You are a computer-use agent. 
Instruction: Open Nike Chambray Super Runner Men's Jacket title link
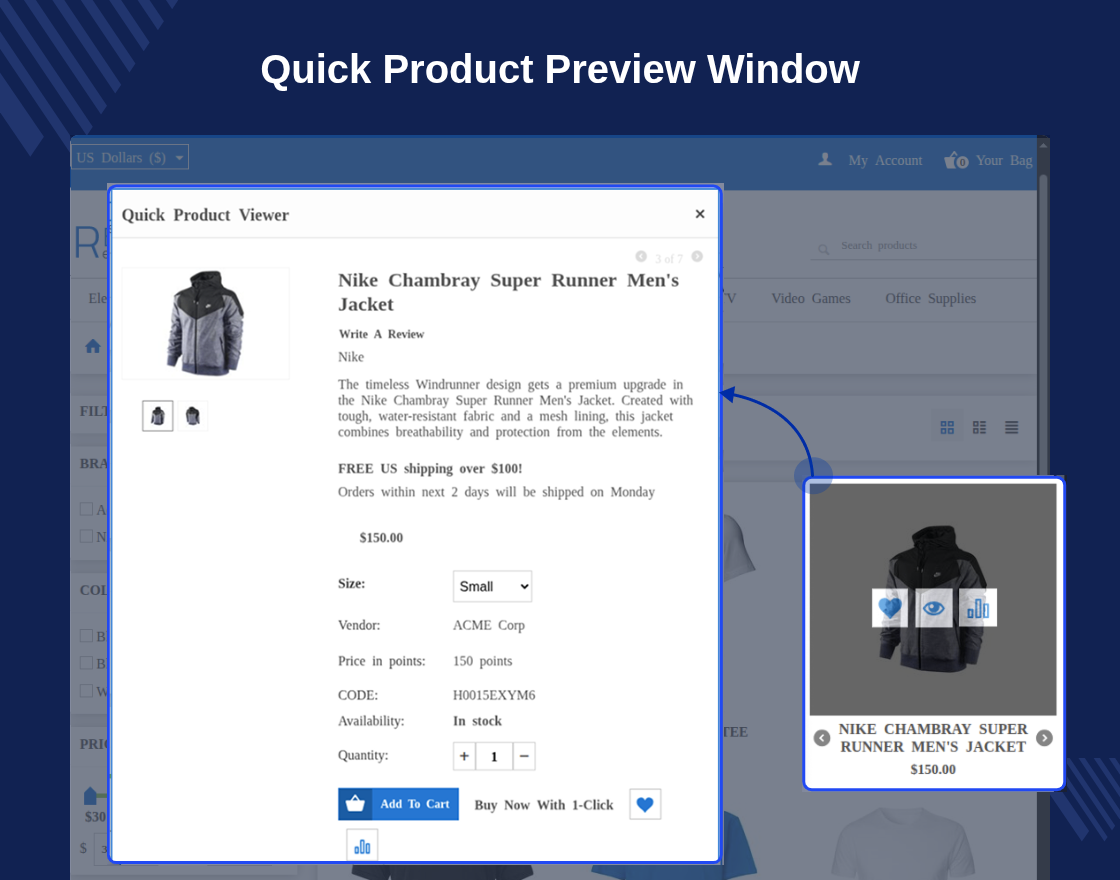click(x=933, y=738)
